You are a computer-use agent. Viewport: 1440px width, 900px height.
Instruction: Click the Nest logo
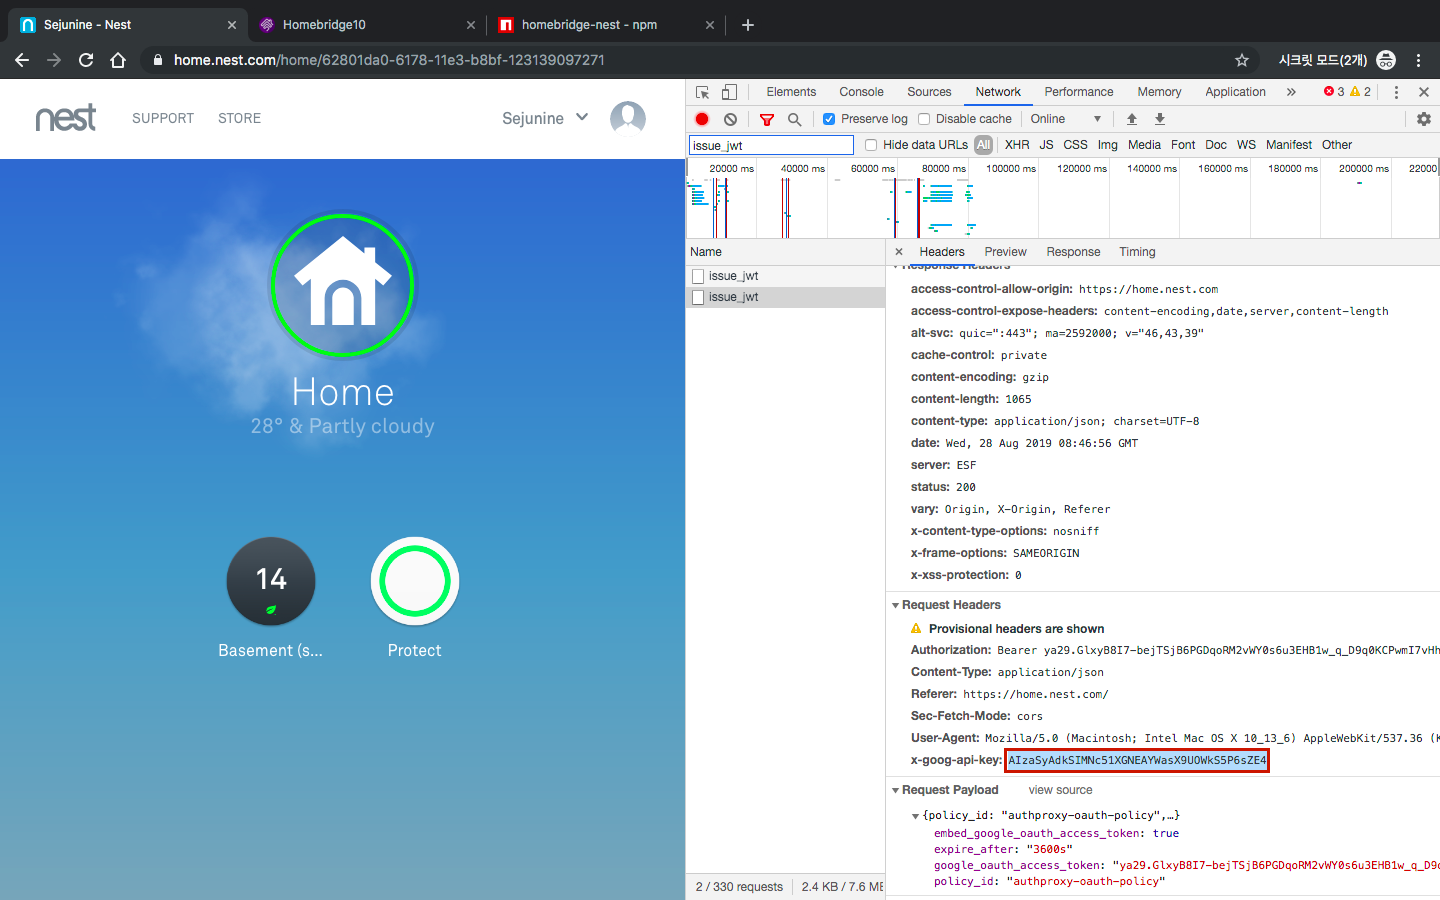click(x=66, y=118)
